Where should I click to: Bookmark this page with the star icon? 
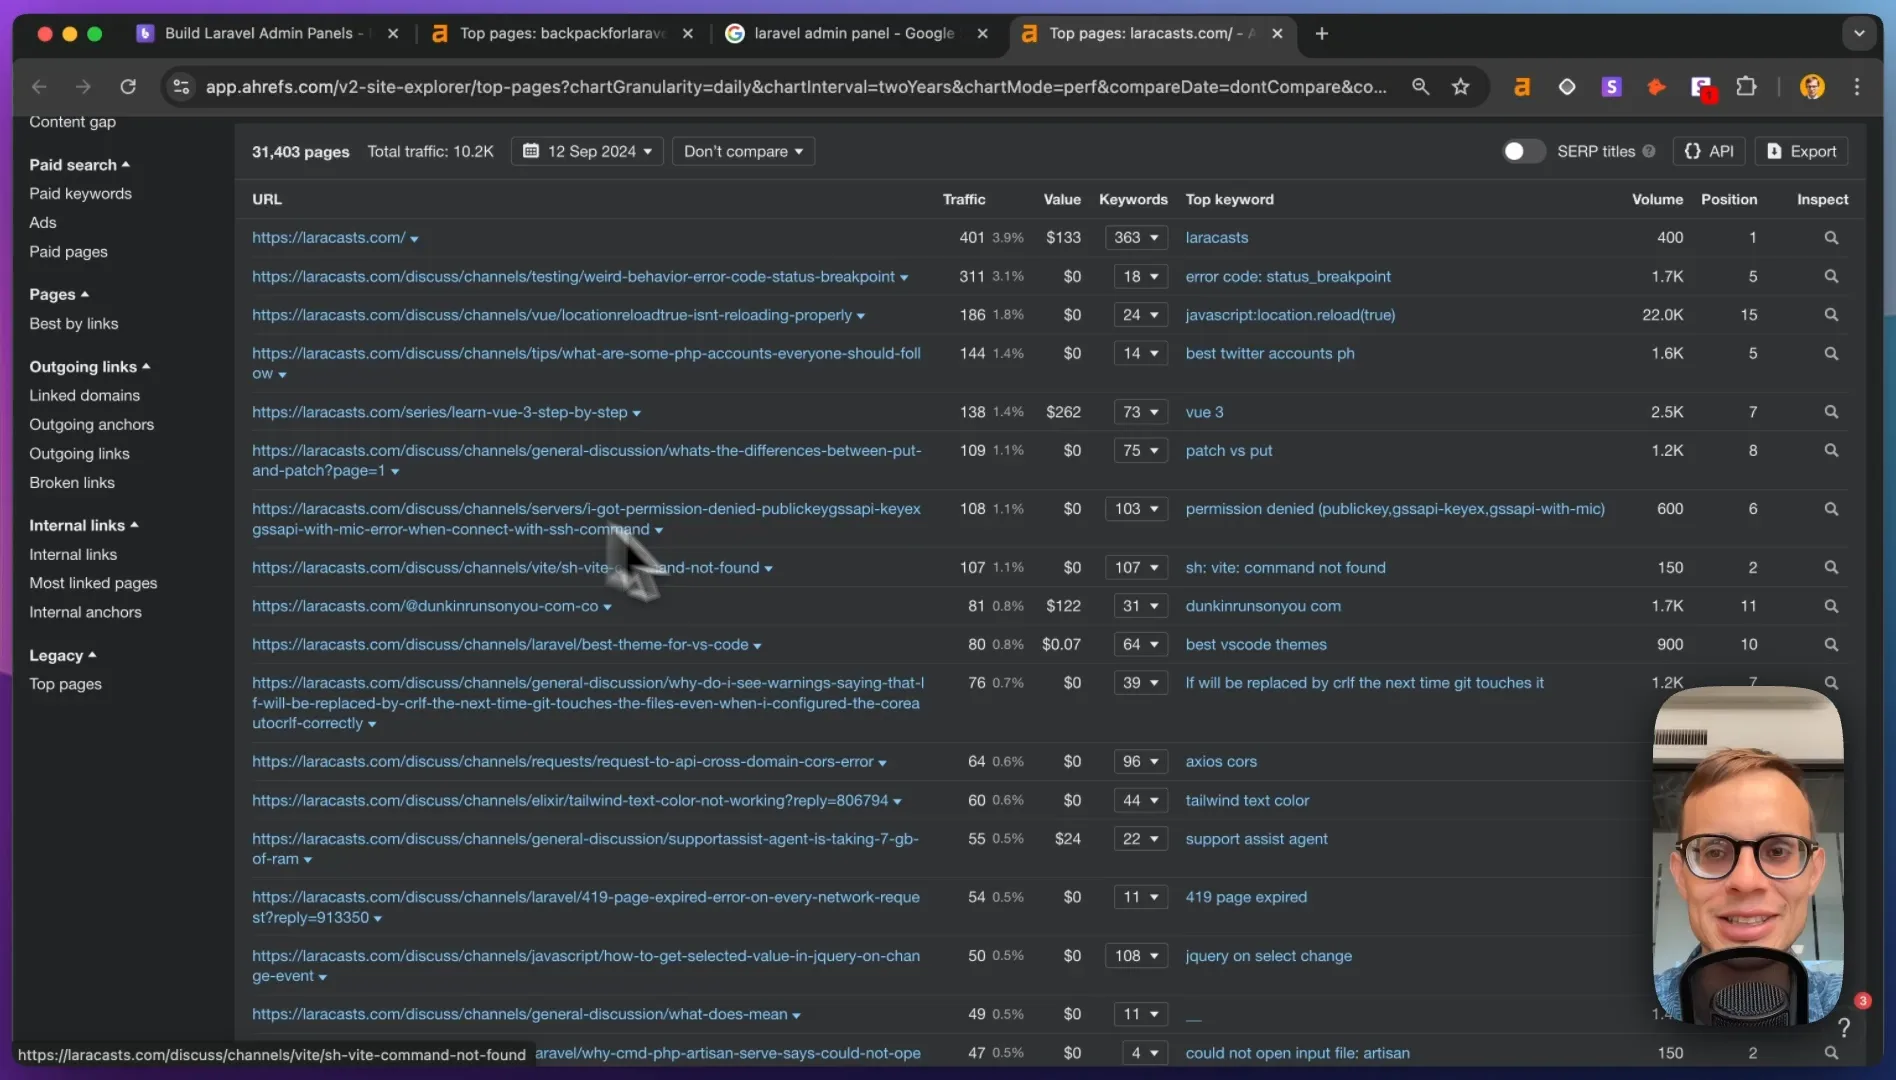coord(1461,87)
